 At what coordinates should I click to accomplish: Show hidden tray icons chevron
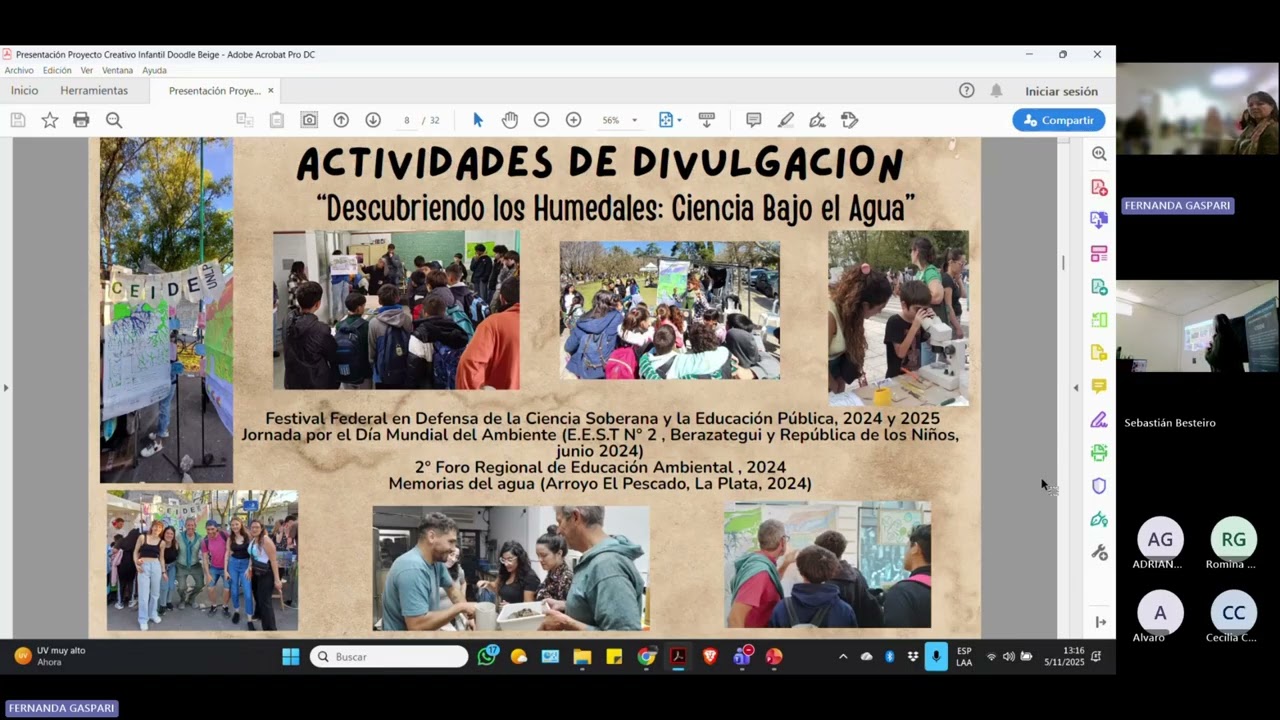[843, 657]
